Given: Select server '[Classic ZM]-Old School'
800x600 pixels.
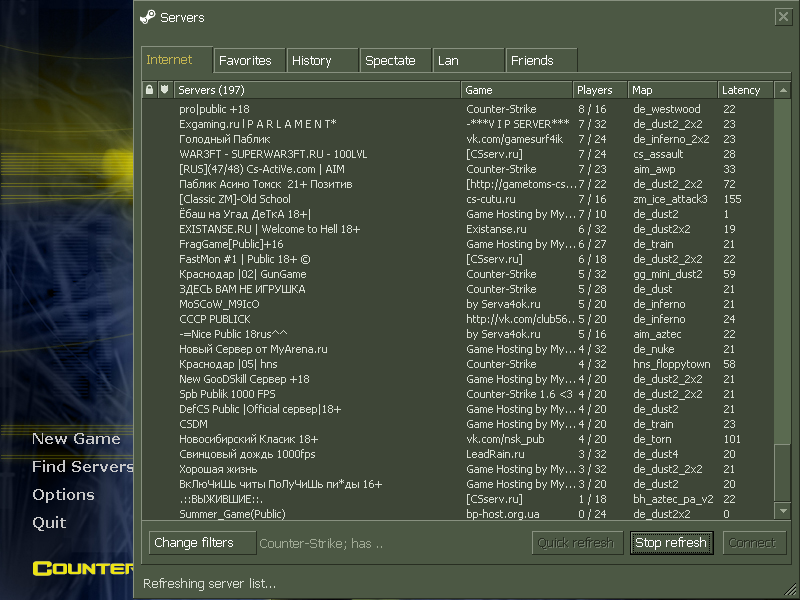Looking at the screenshot, I should [x=458, y=199].
